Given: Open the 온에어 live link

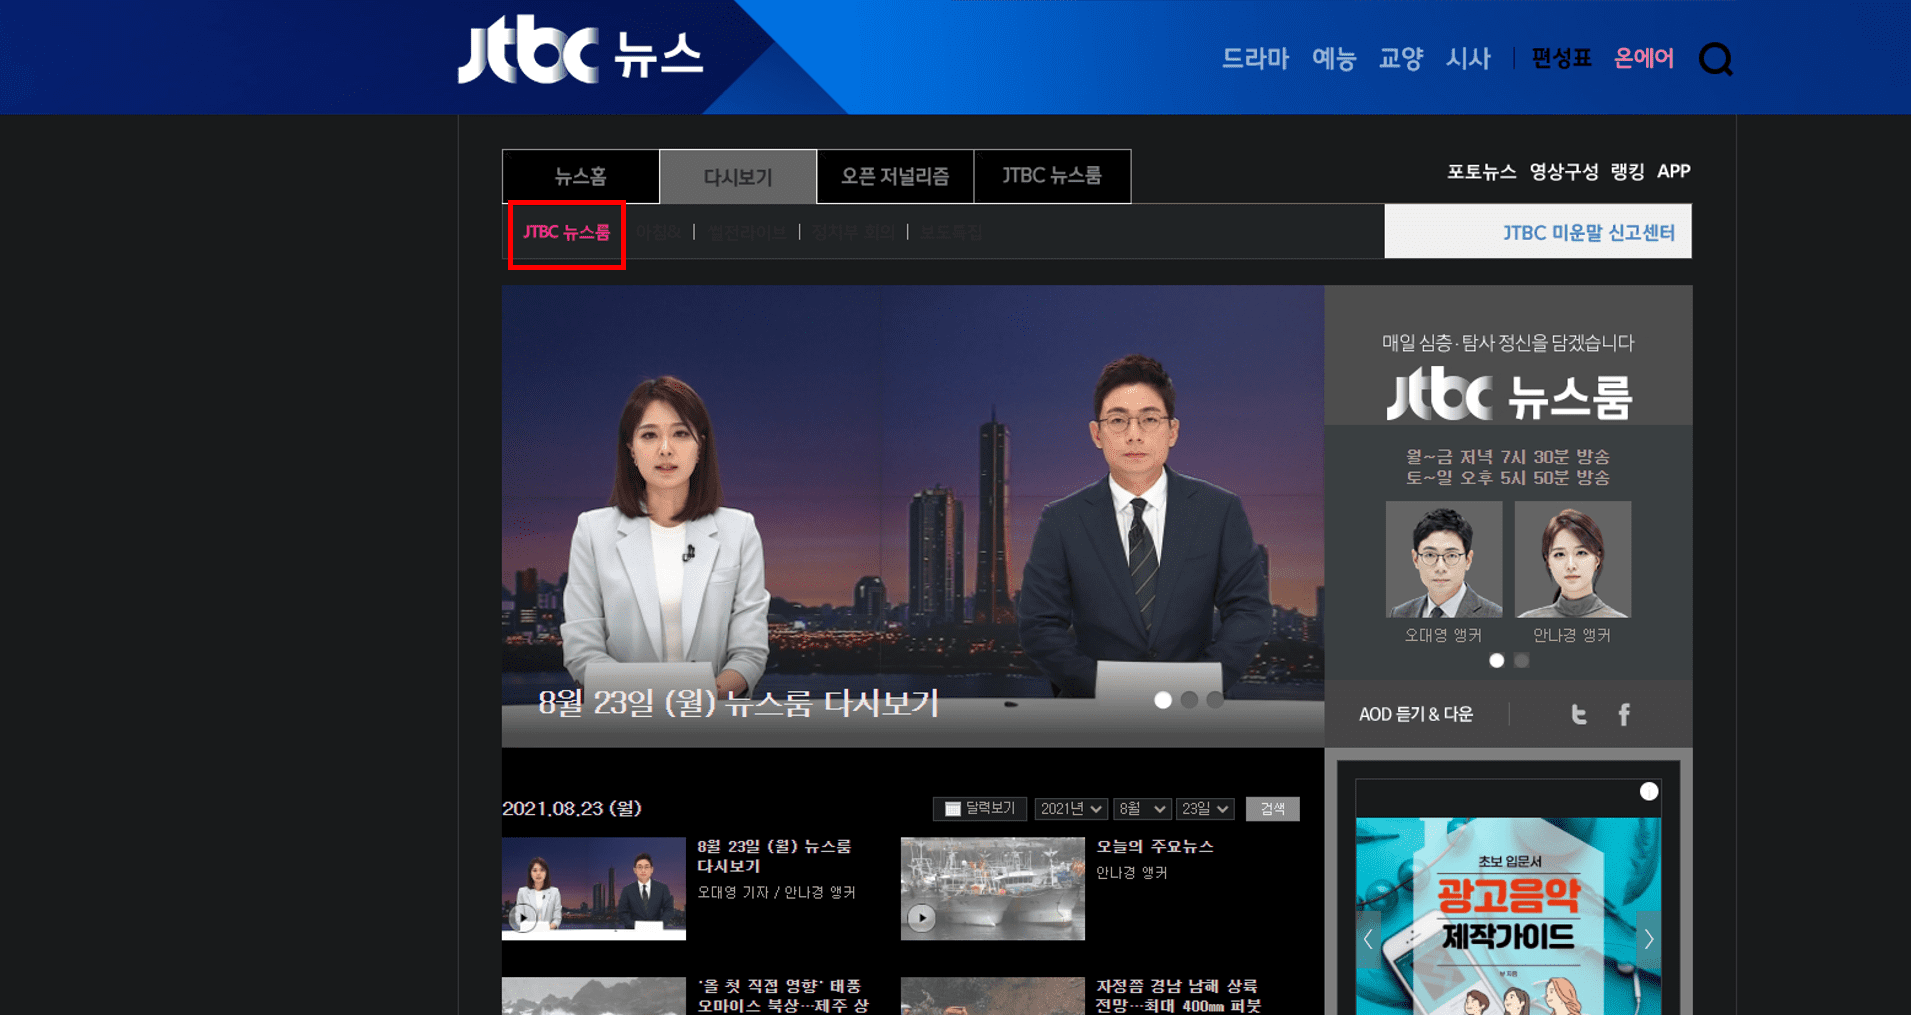Looking at the screenshot, I should click(x=1643, y=58).
